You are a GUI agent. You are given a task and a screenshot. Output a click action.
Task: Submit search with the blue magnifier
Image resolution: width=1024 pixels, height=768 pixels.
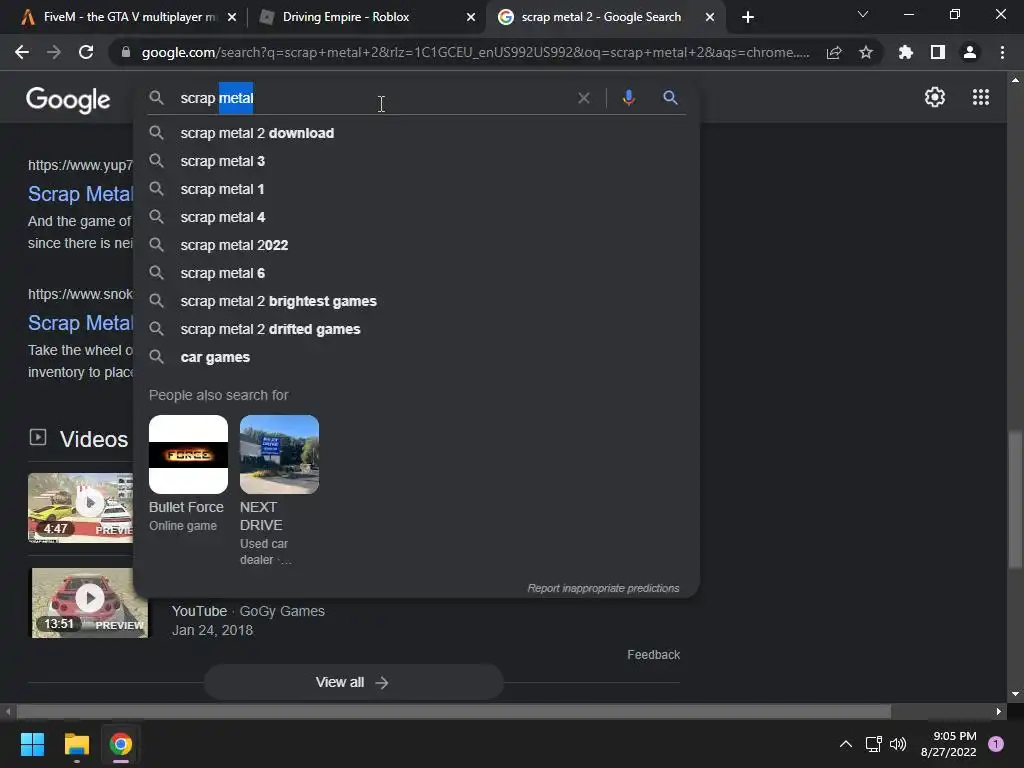tap(670, 98)
